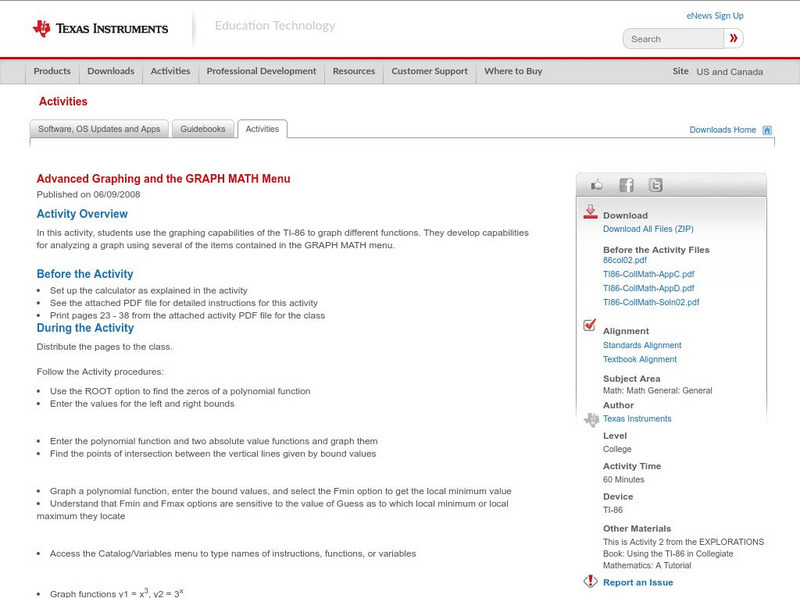Click the 60 Minutes activity time value
The width and height of the screenshot is (800, 598).
tap(623, 480)
